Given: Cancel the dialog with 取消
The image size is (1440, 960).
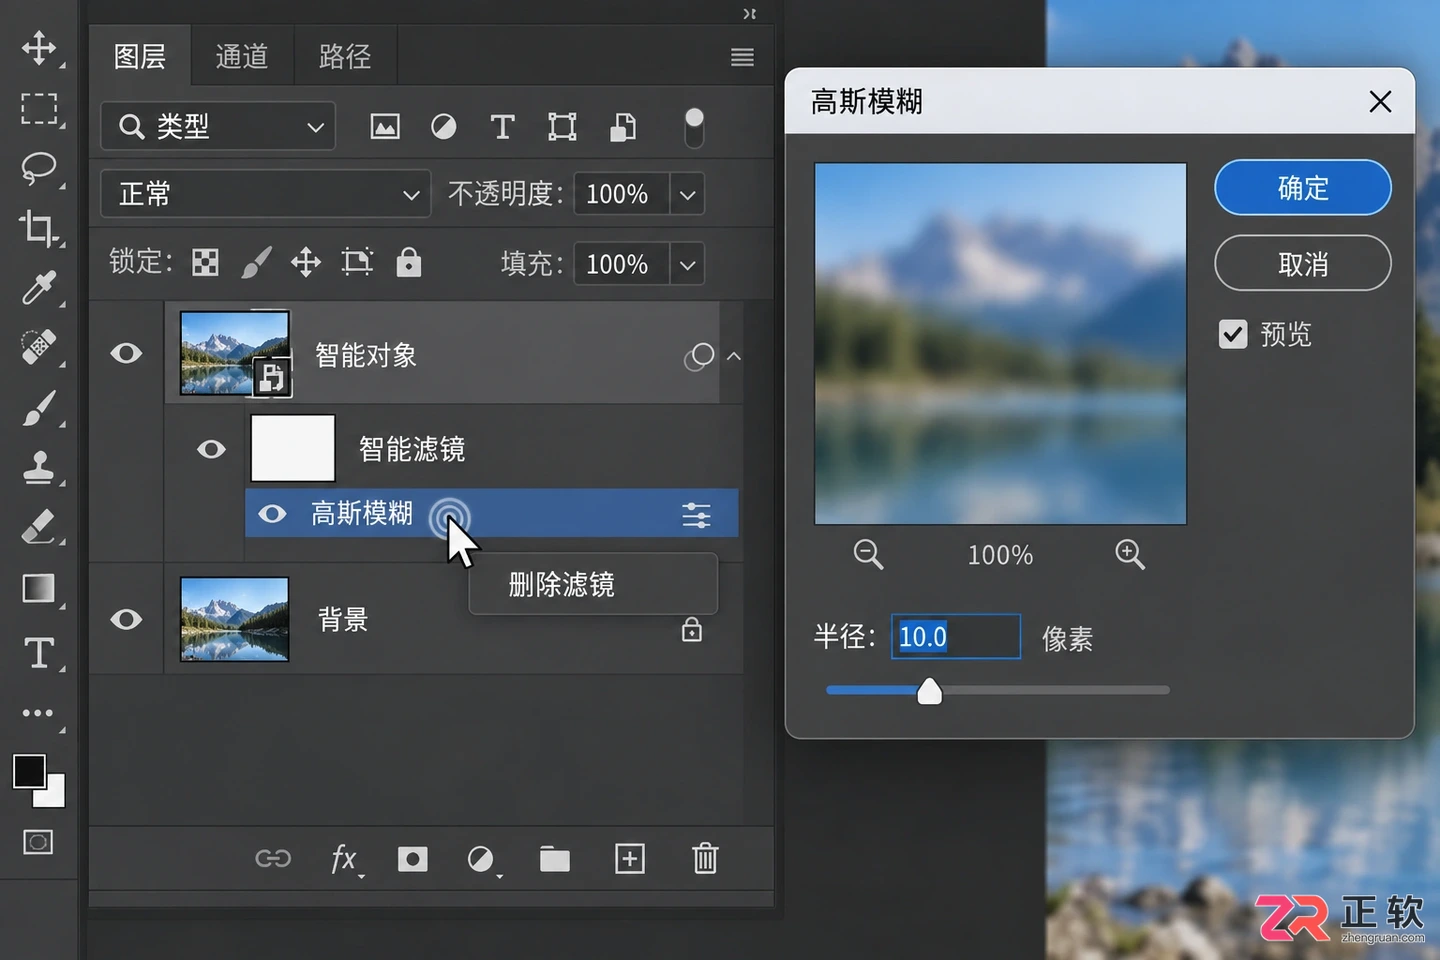Looking at the screenshot, I should click(1302, 264).
